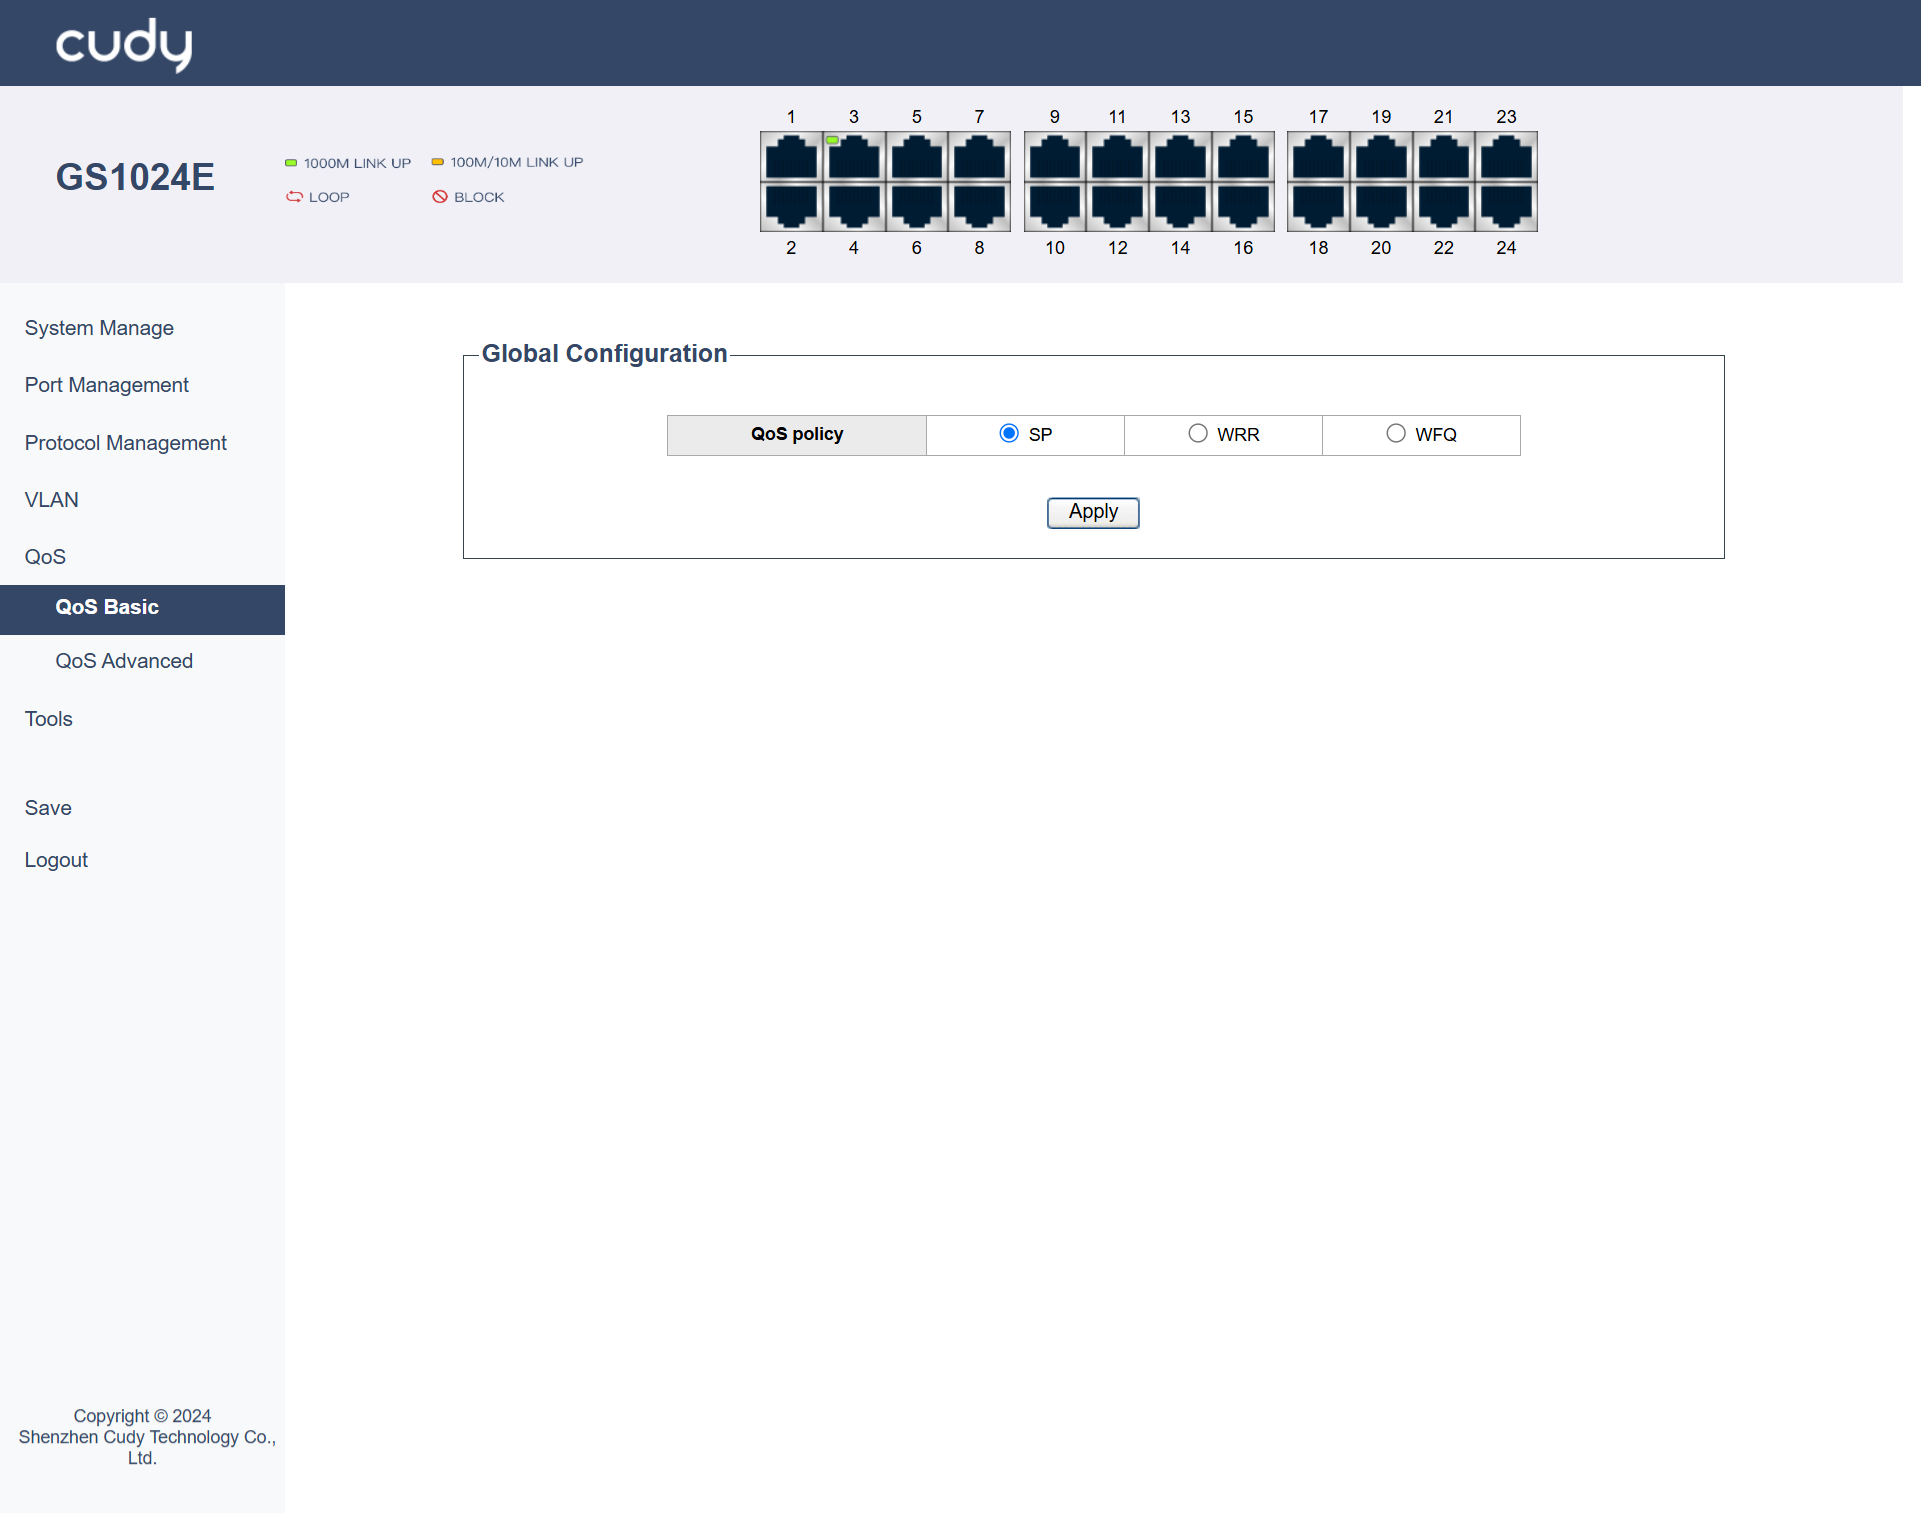Click port 1 icon on switch panel
Screen dimensions: 1921x1516
click(791, 157)
